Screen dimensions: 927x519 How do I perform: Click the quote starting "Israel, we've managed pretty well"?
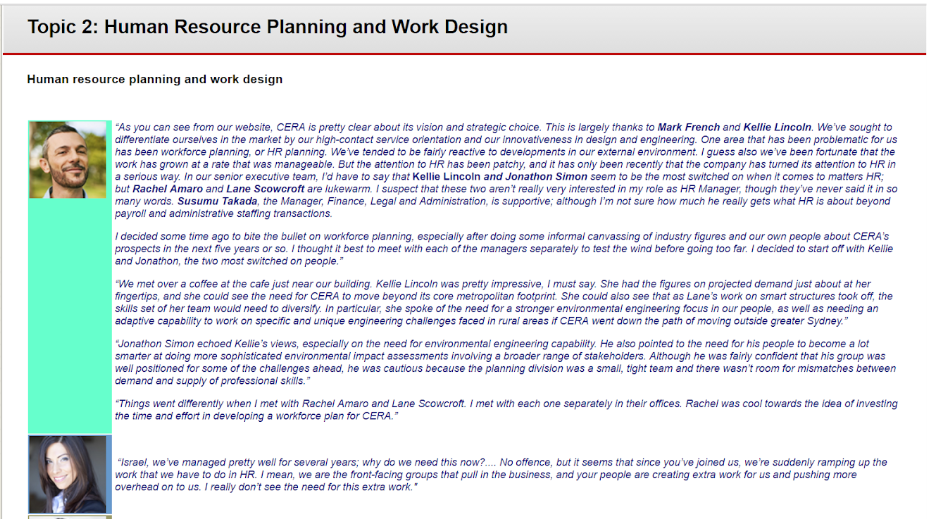tap(500, 475)
